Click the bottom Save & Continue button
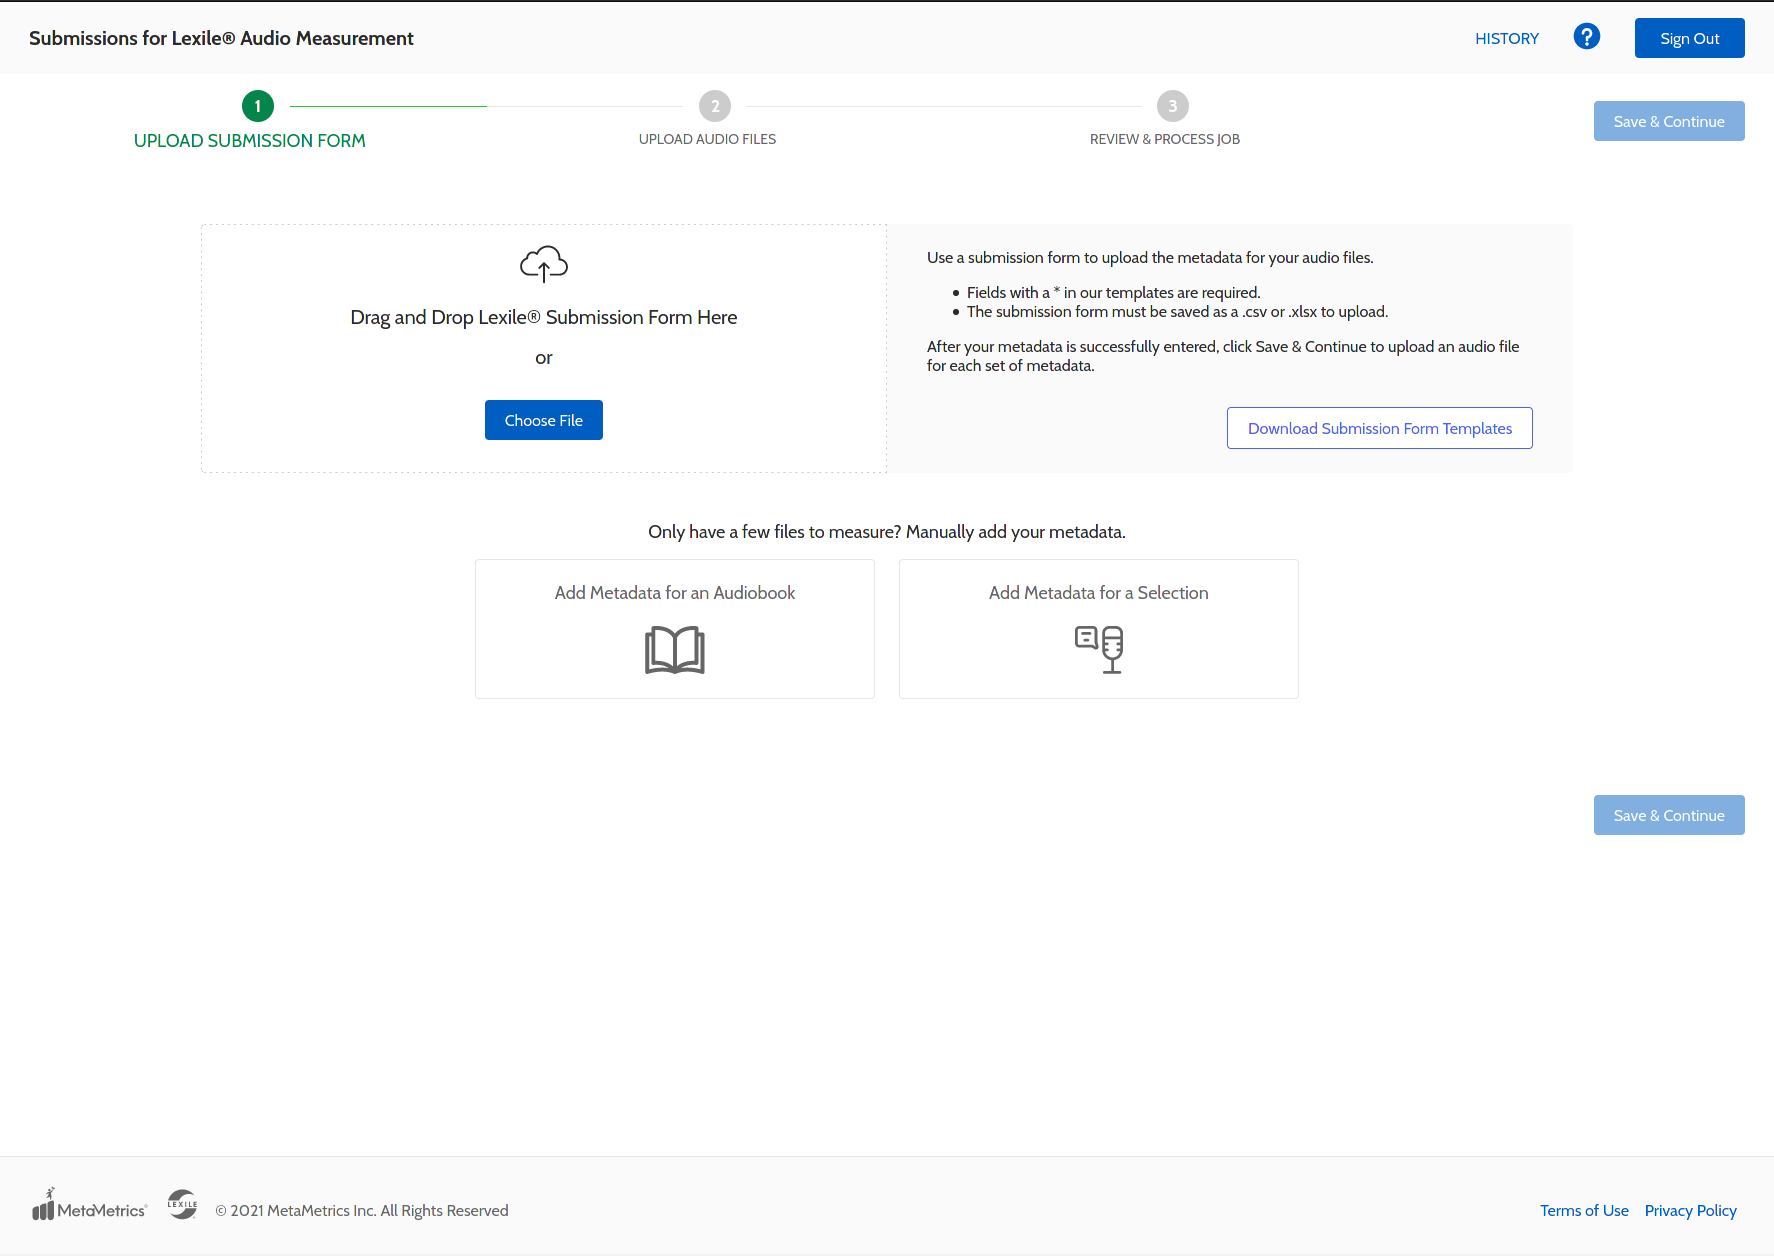 pyautogui.click(x=1669, y=815)
